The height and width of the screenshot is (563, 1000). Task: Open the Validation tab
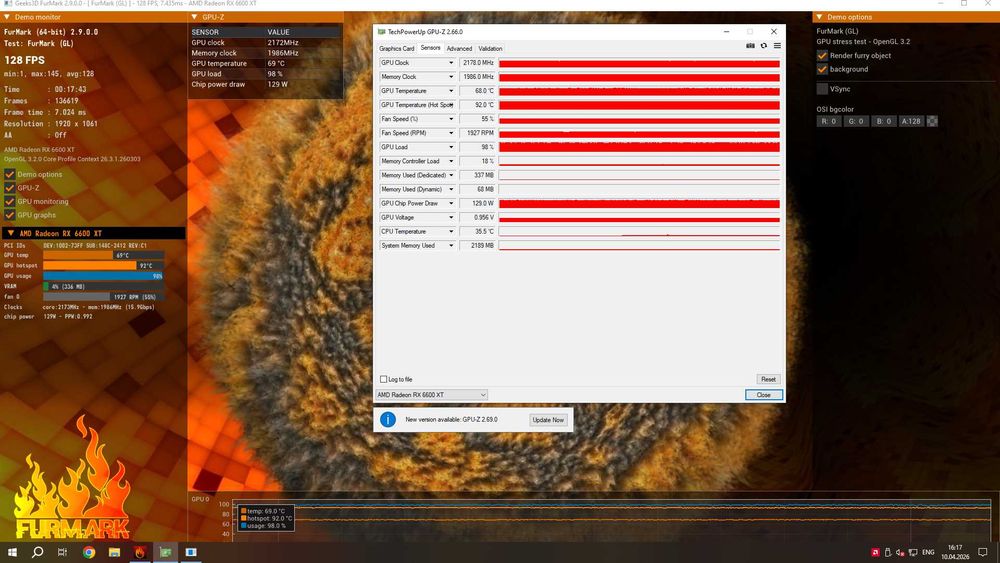point(490,48)
